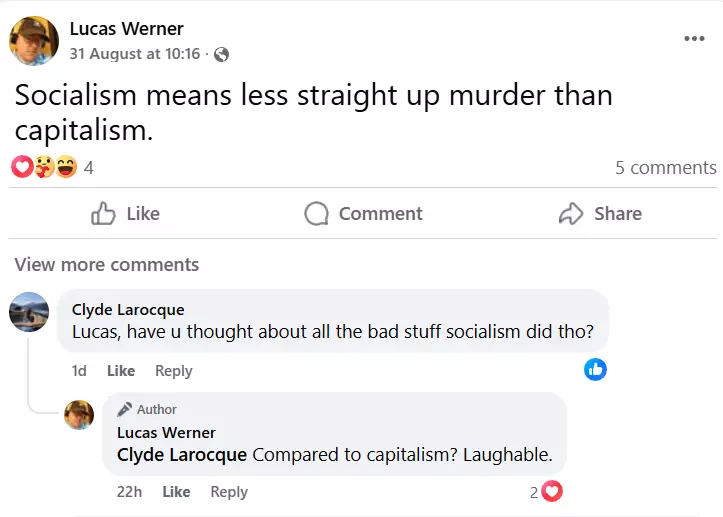This screenshot has width=723, height=517.
Task: Open Lucas Werner's profile from post header name
Action: 126,29
